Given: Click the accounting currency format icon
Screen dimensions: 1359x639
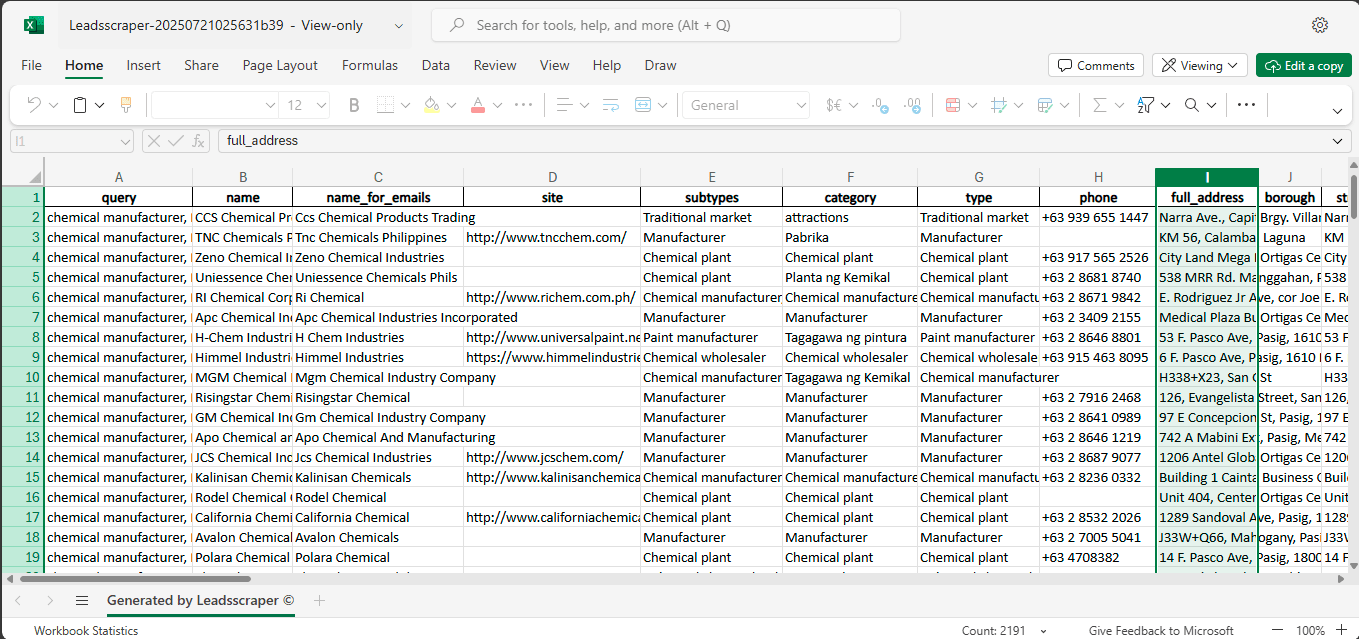Looking at the screenshot, I should [833, 105].
